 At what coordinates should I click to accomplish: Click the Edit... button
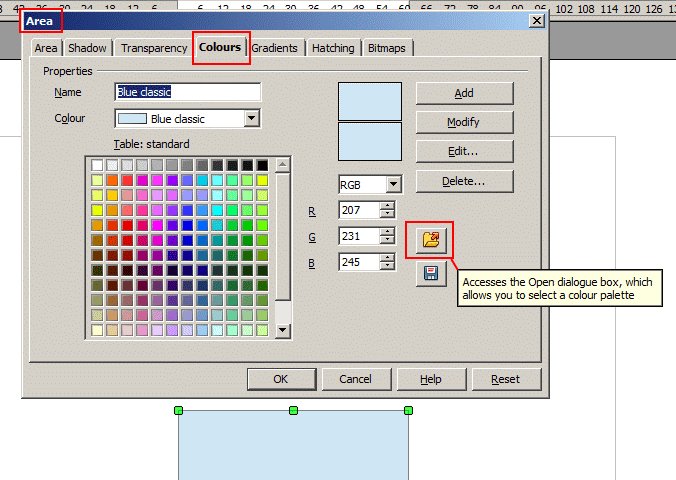tap(464, 152)
